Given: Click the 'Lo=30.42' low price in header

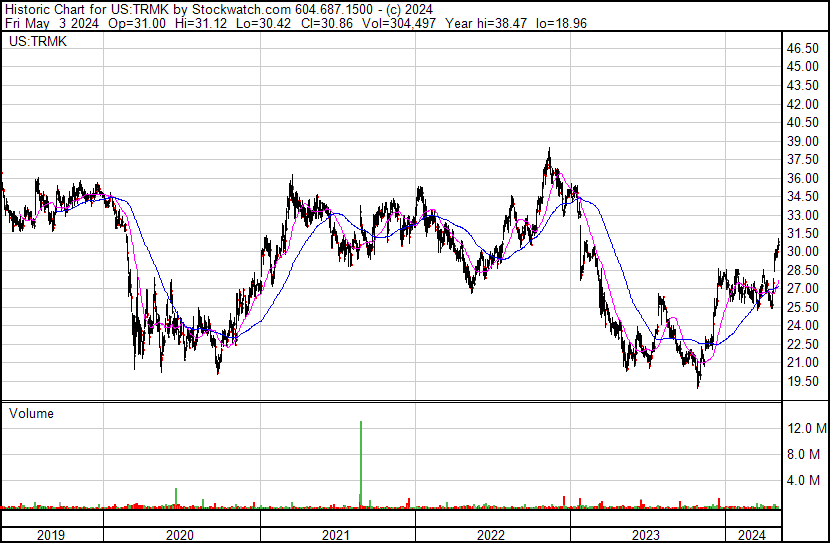Looking at the screenshot, I should coord(263,23).
